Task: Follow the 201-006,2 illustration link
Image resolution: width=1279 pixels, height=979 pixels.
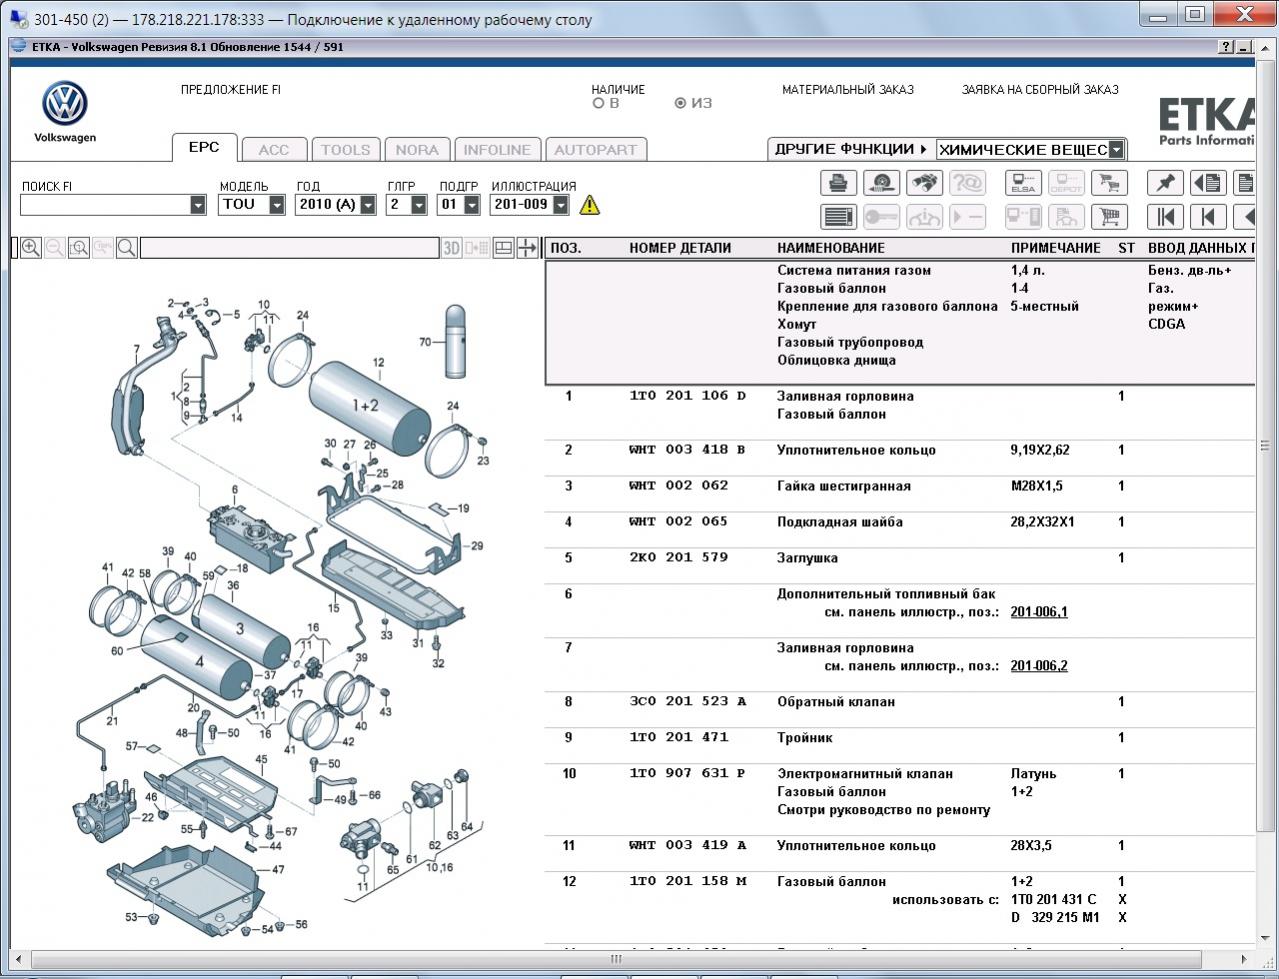Action: tap(1039, 666)
